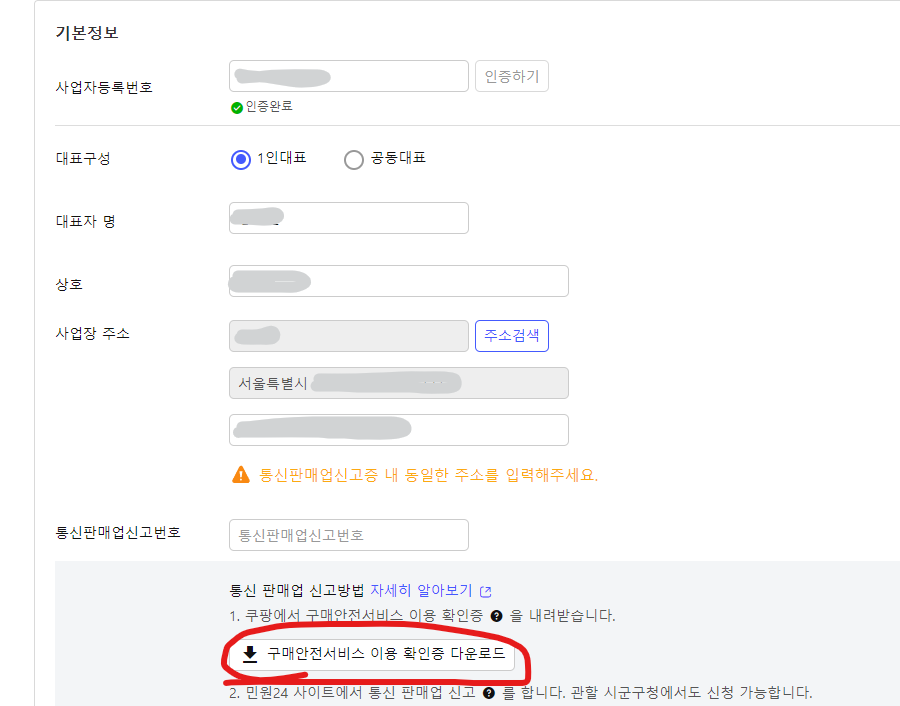The image size is (900, 706).
Task: Click the green 인증완료 checkmark icon
Action: click(237, 107)
